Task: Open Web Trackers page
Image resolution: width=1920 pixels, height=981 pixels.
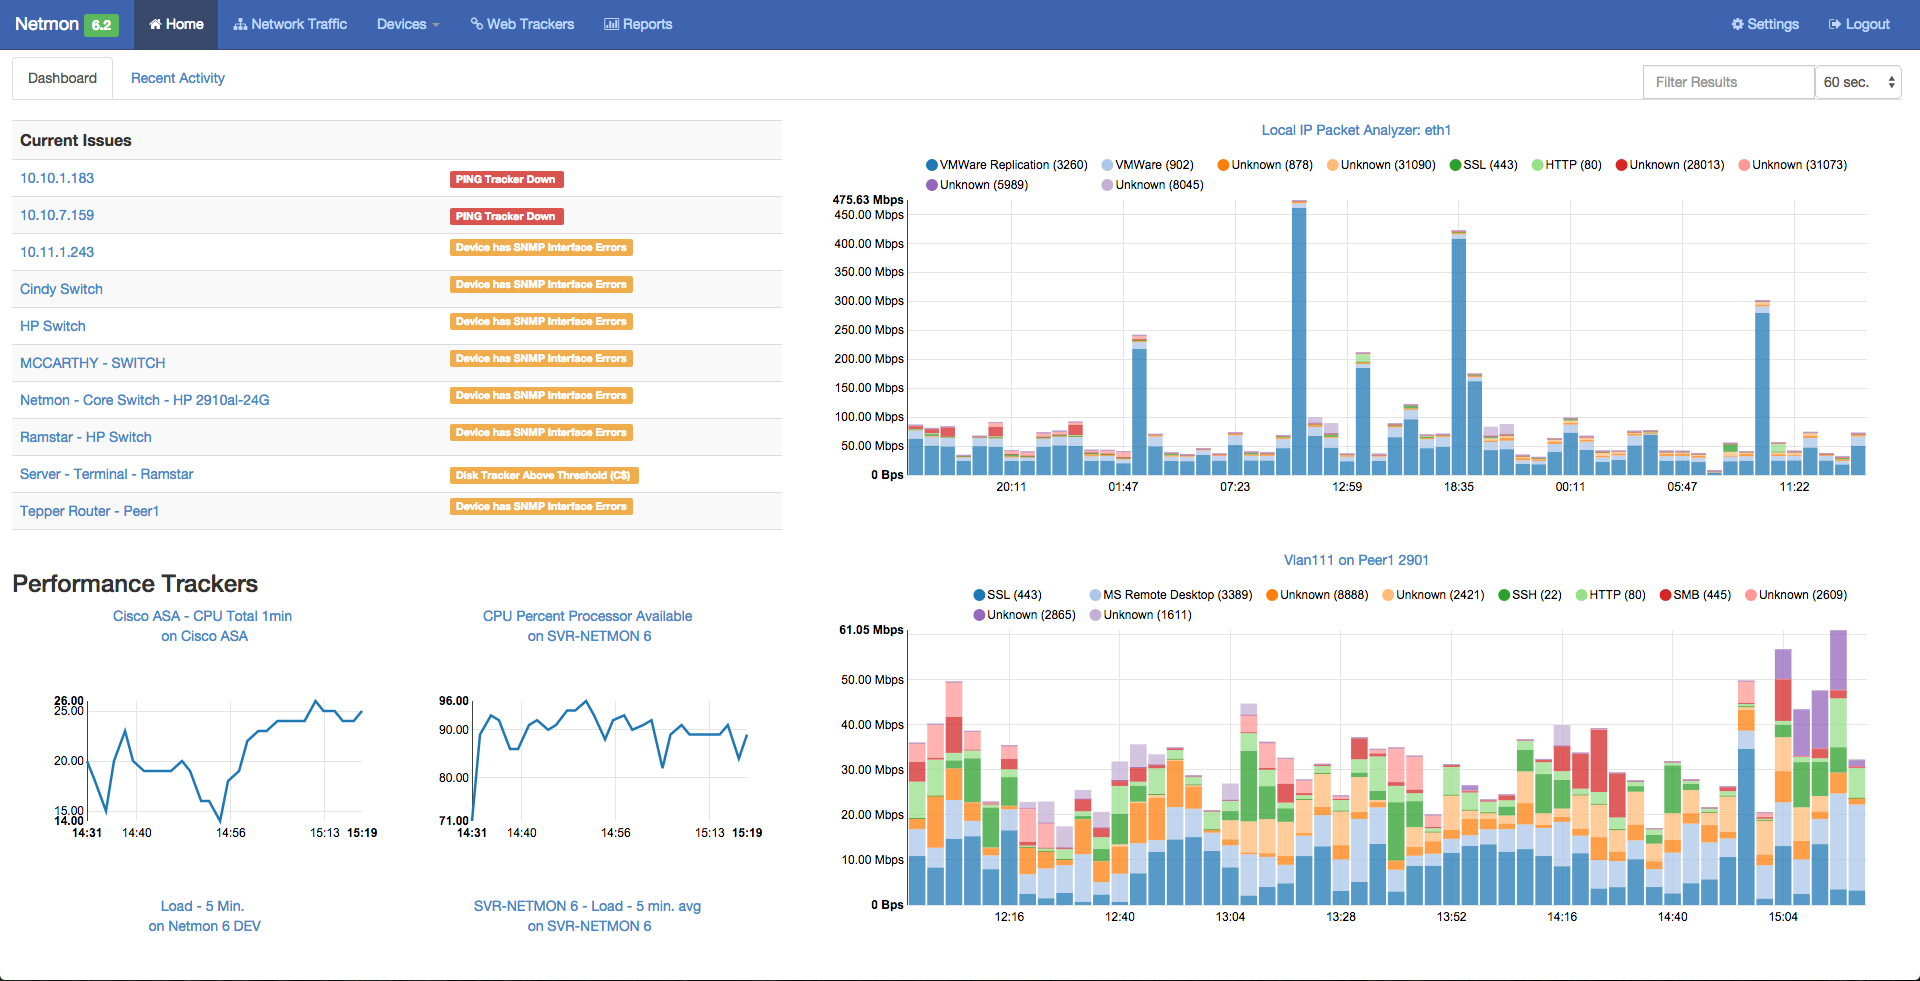Action: point(522,24)
